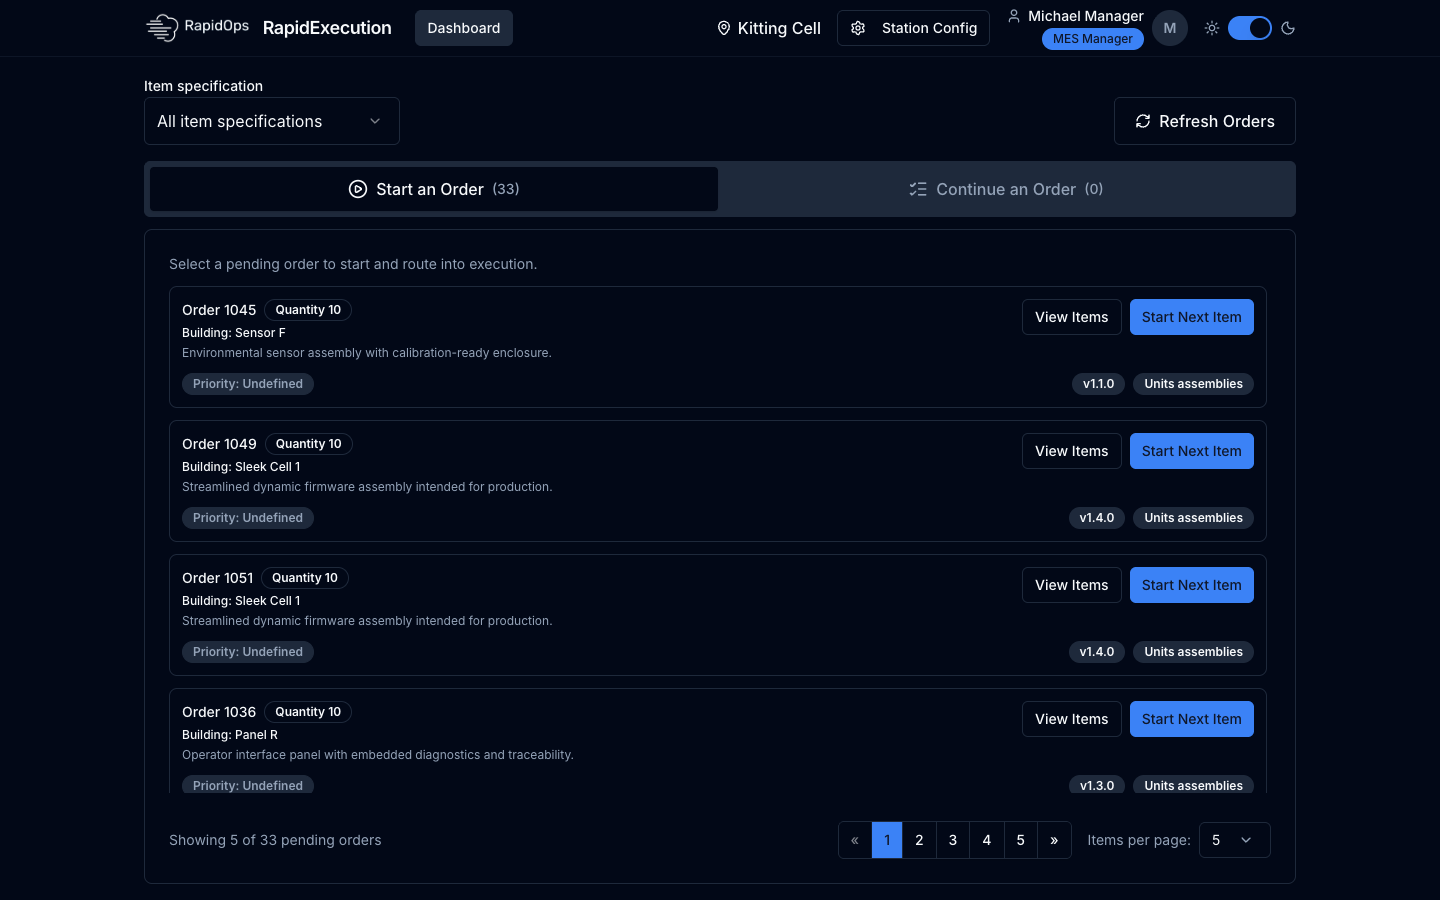Click the Refresh Orders button

pos(1205,121)
